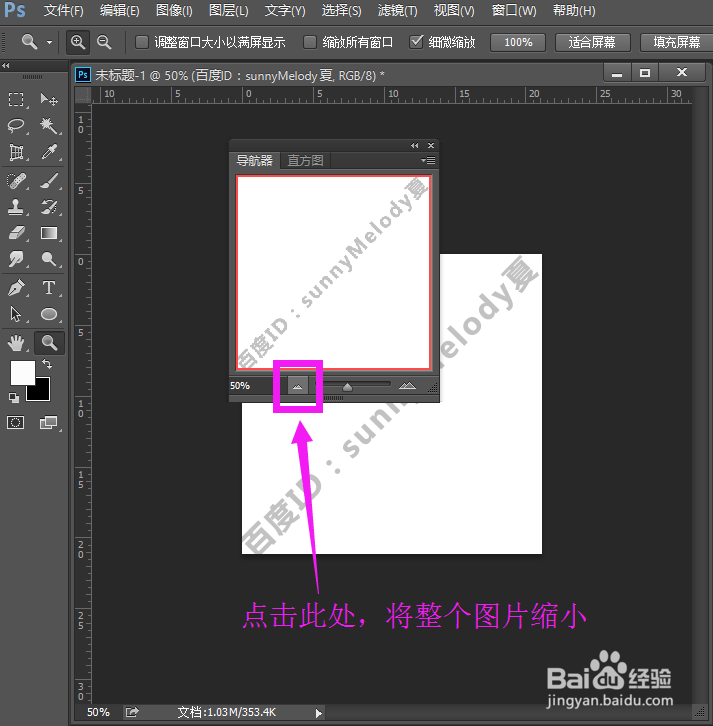
Task: Select the Move tool
Action: [49, 100]
